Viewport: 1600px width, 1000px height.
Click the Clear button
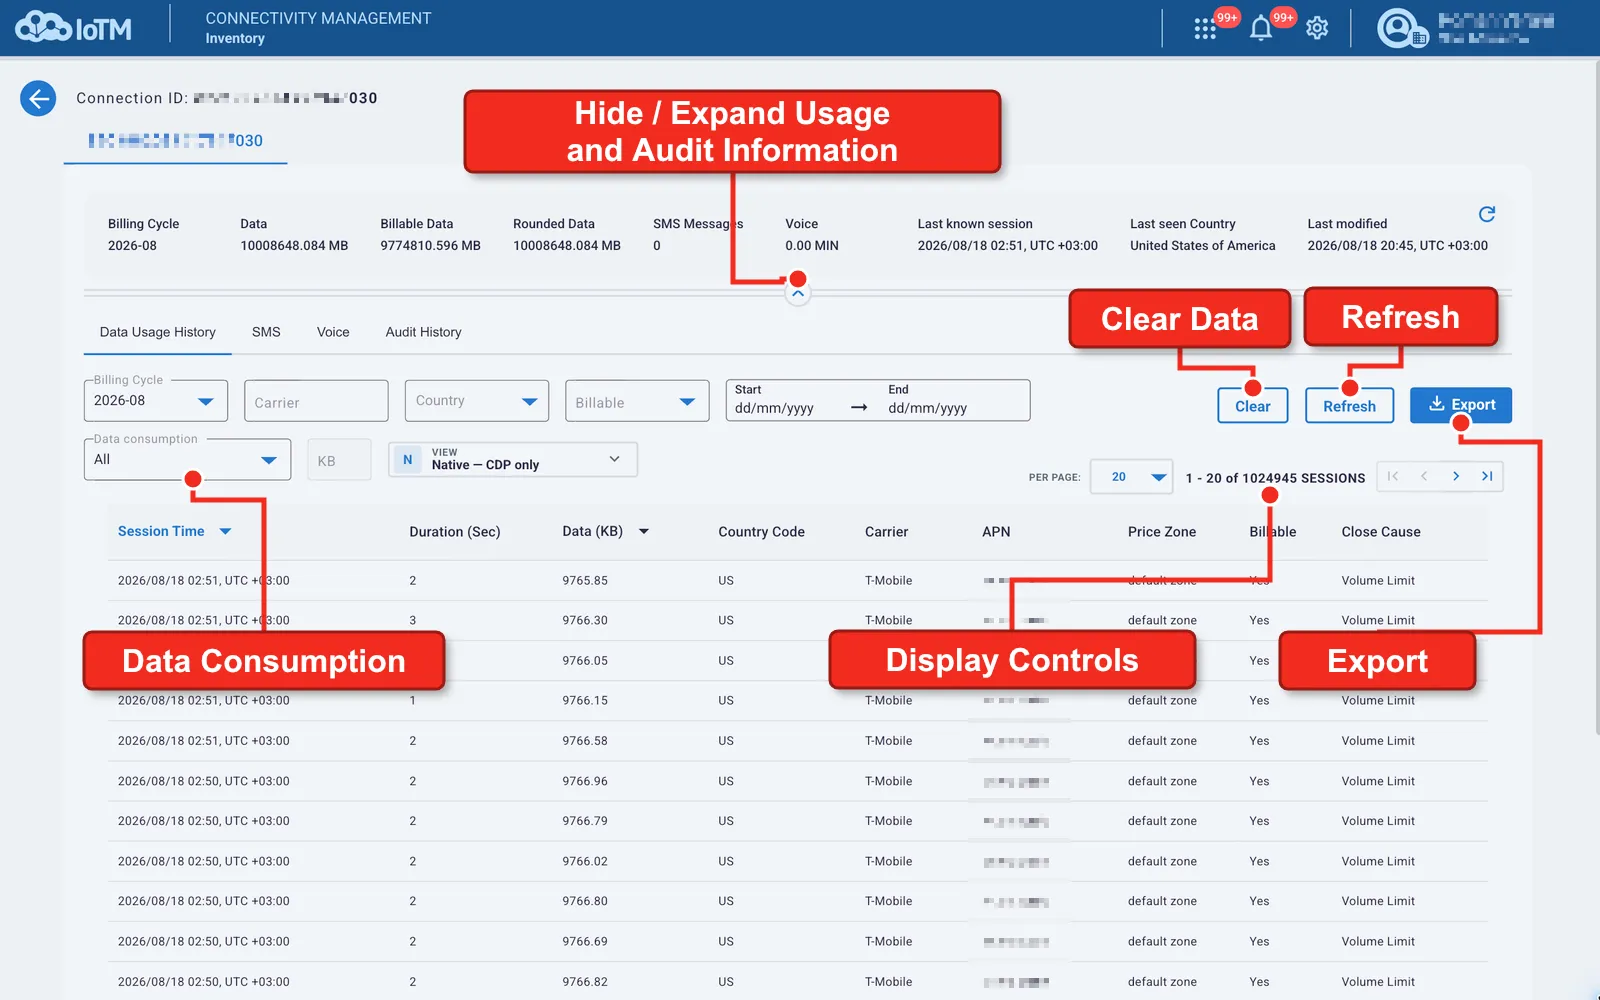1252,406
